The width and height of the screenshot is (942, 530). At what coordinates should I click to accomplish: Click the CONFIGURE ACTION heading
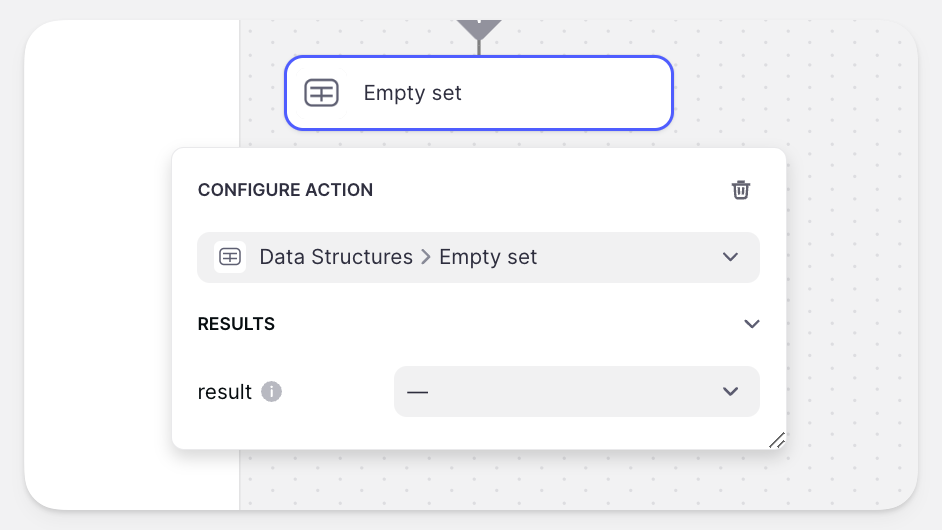pos(285,190)
